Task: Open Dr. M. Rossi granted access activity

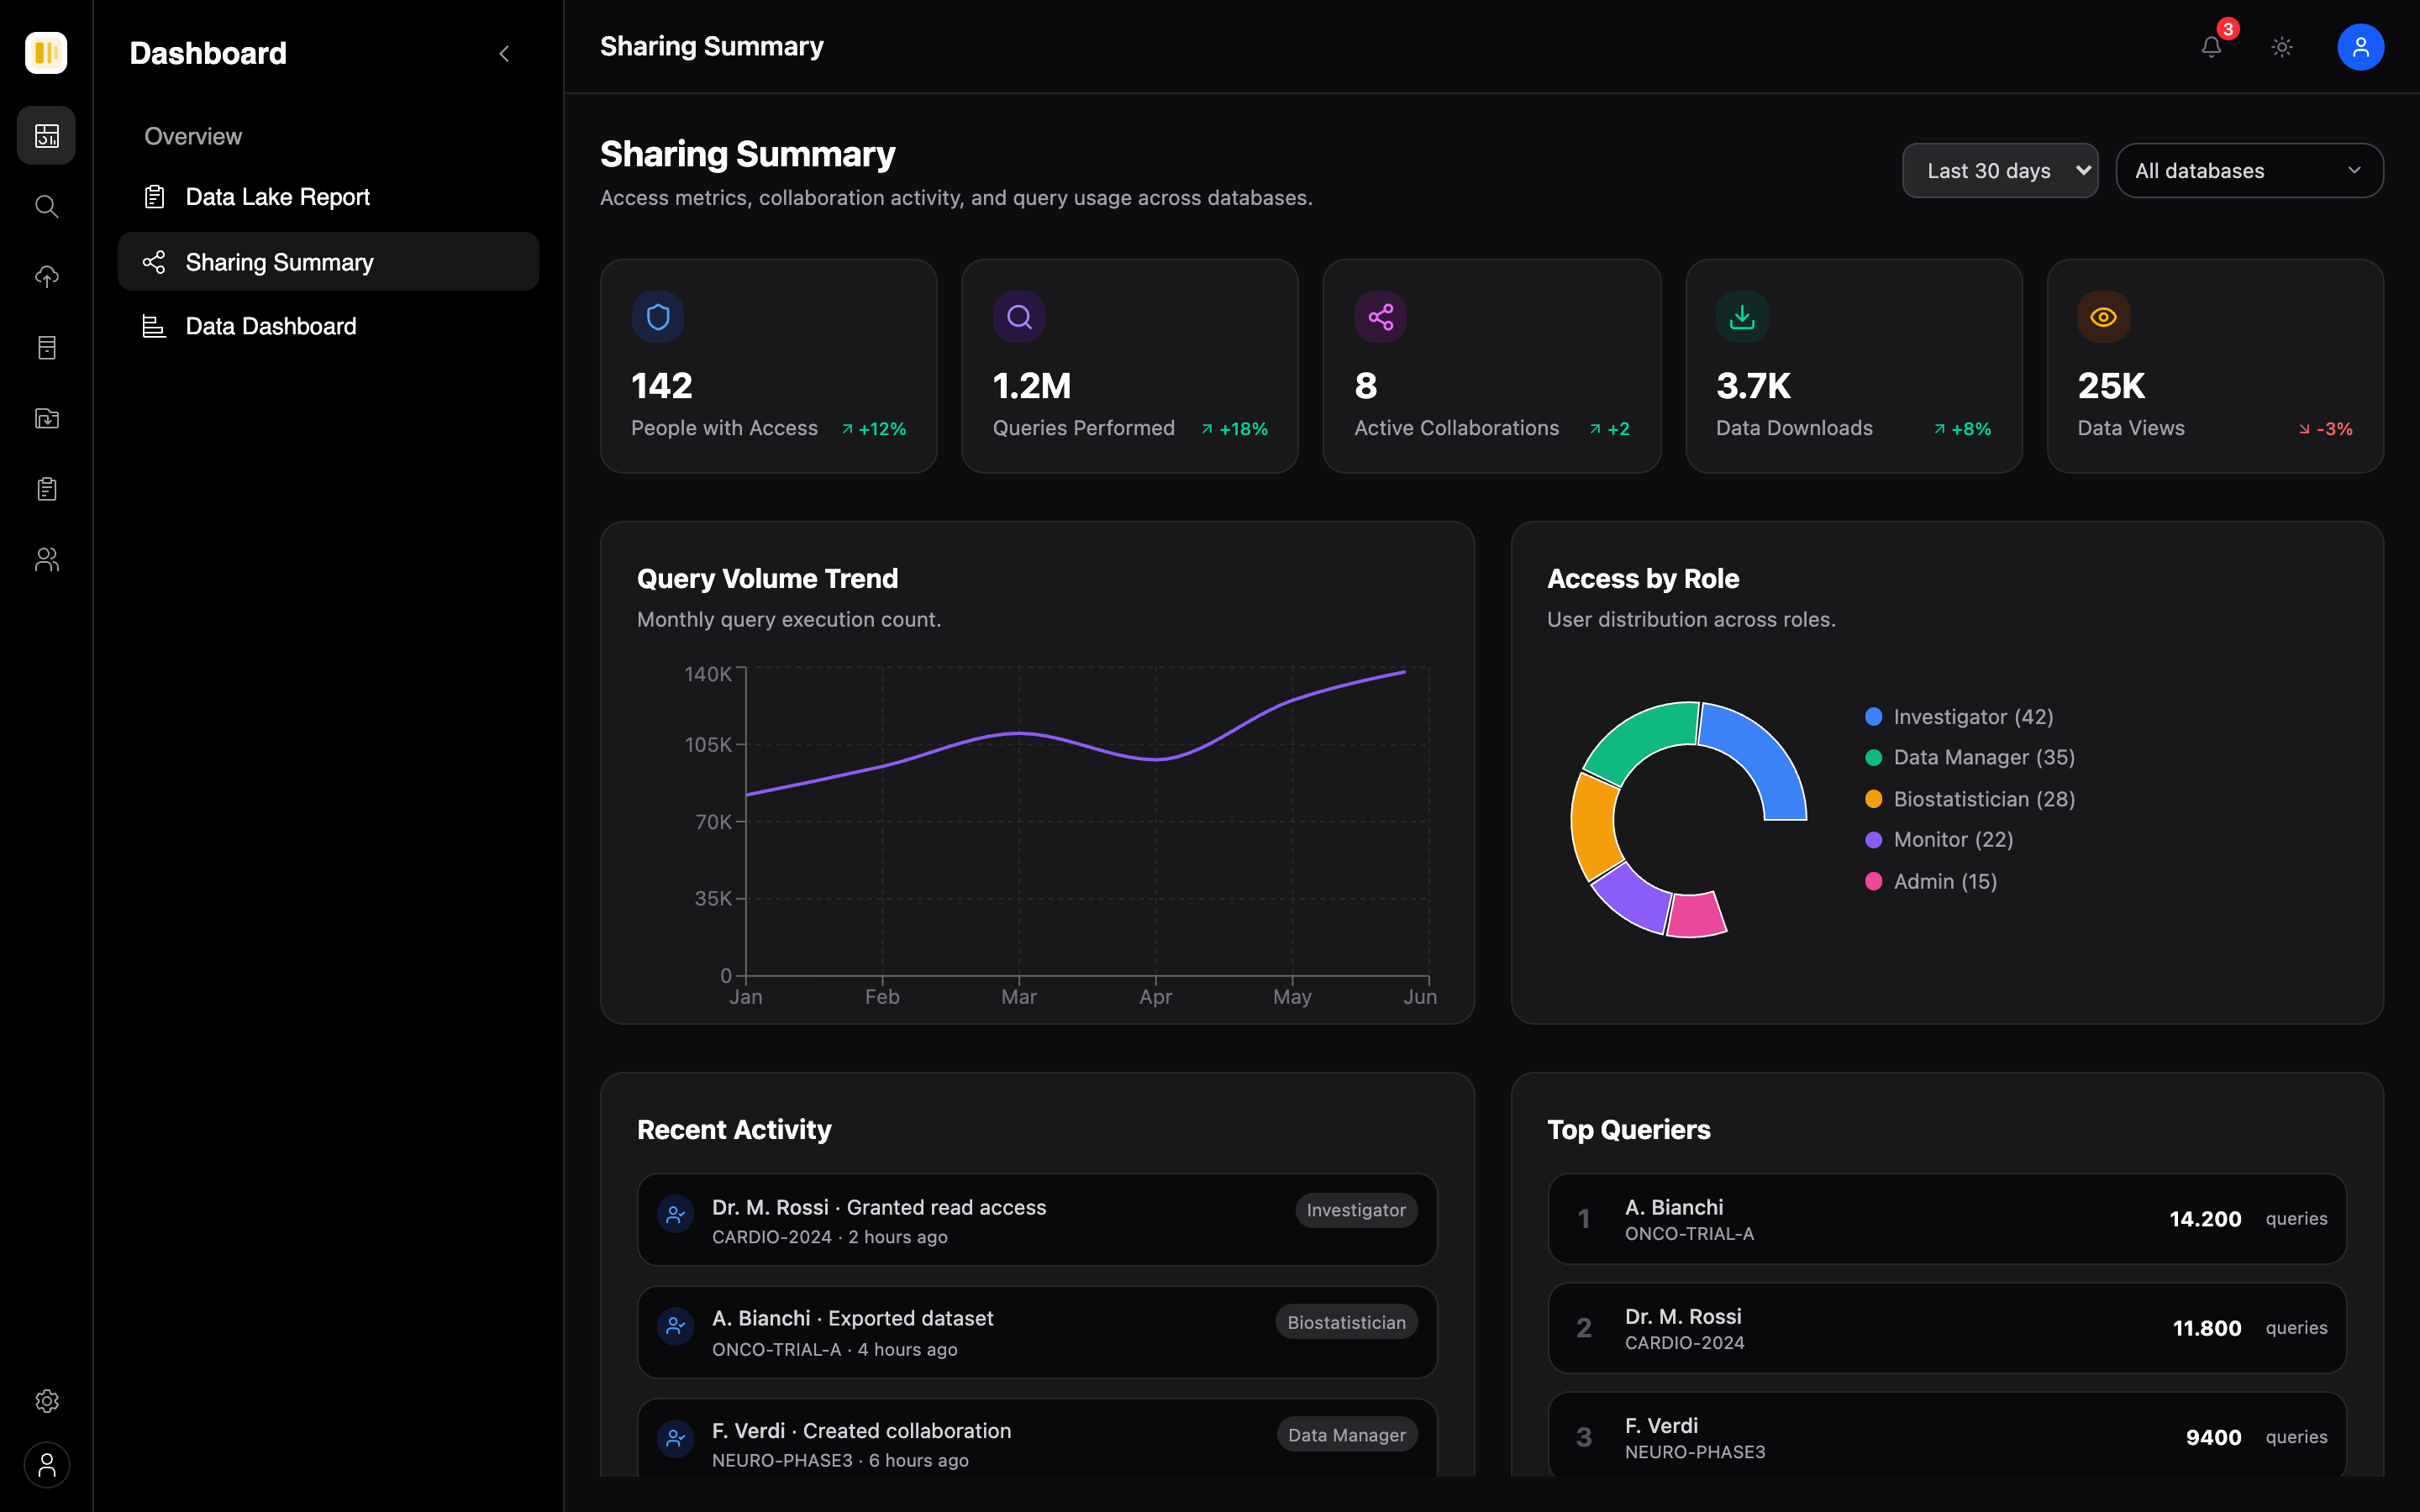Action: 1037,1220
